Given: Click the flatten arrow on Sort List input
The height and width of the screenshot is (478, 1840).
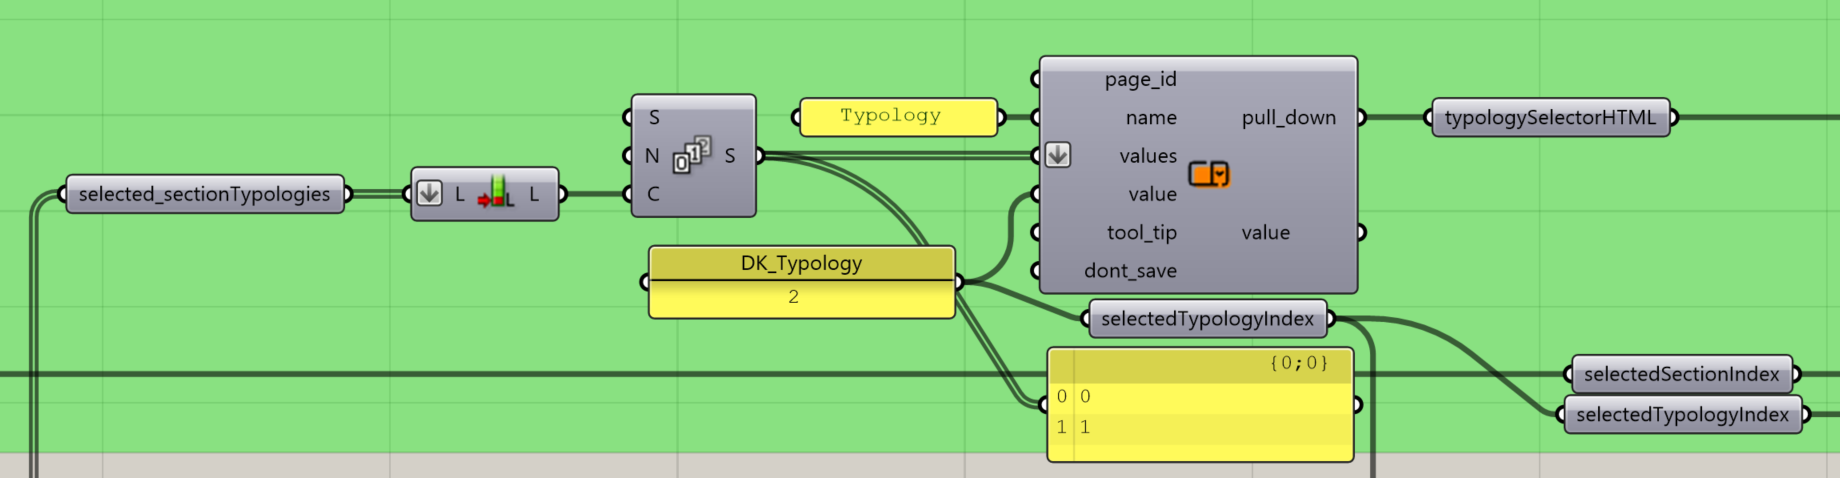Looking at the screenshot, I should (429, 193).
